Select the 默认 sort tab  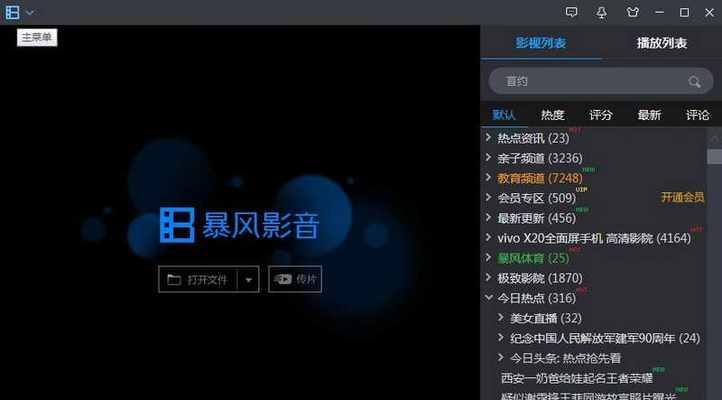point(504,115)
